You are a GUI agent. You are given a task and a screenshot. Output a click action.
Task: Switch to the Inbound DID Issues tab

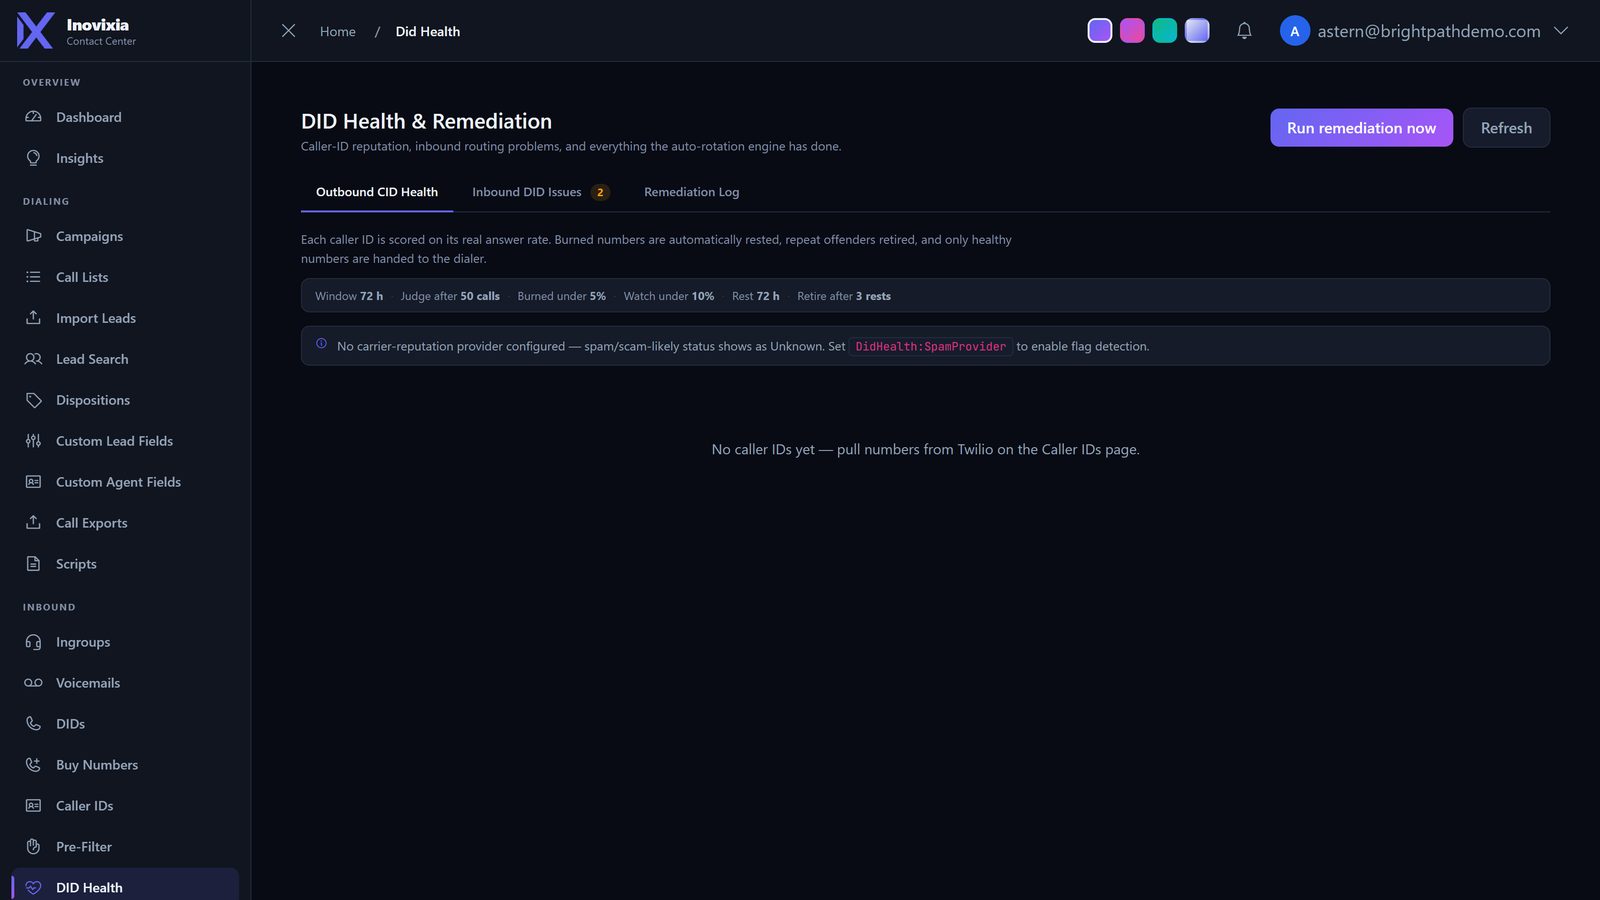tap(540, 192)
